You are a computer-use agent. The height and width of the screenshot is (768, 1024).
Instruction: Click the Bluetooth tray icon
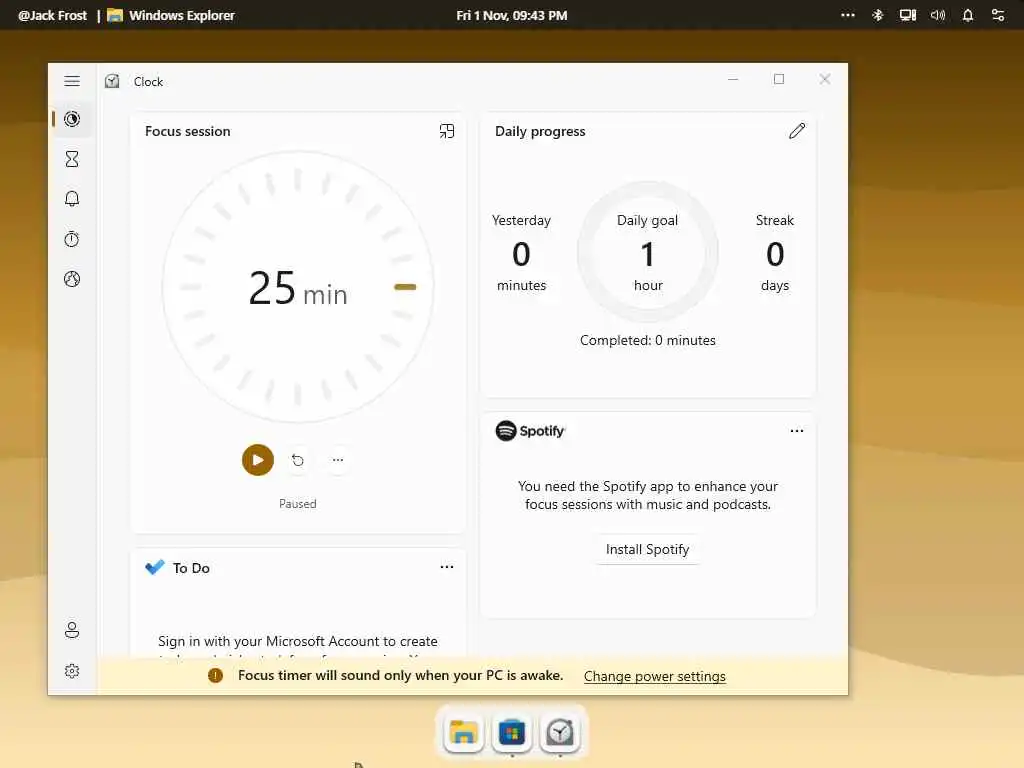(x=878, y=15)
